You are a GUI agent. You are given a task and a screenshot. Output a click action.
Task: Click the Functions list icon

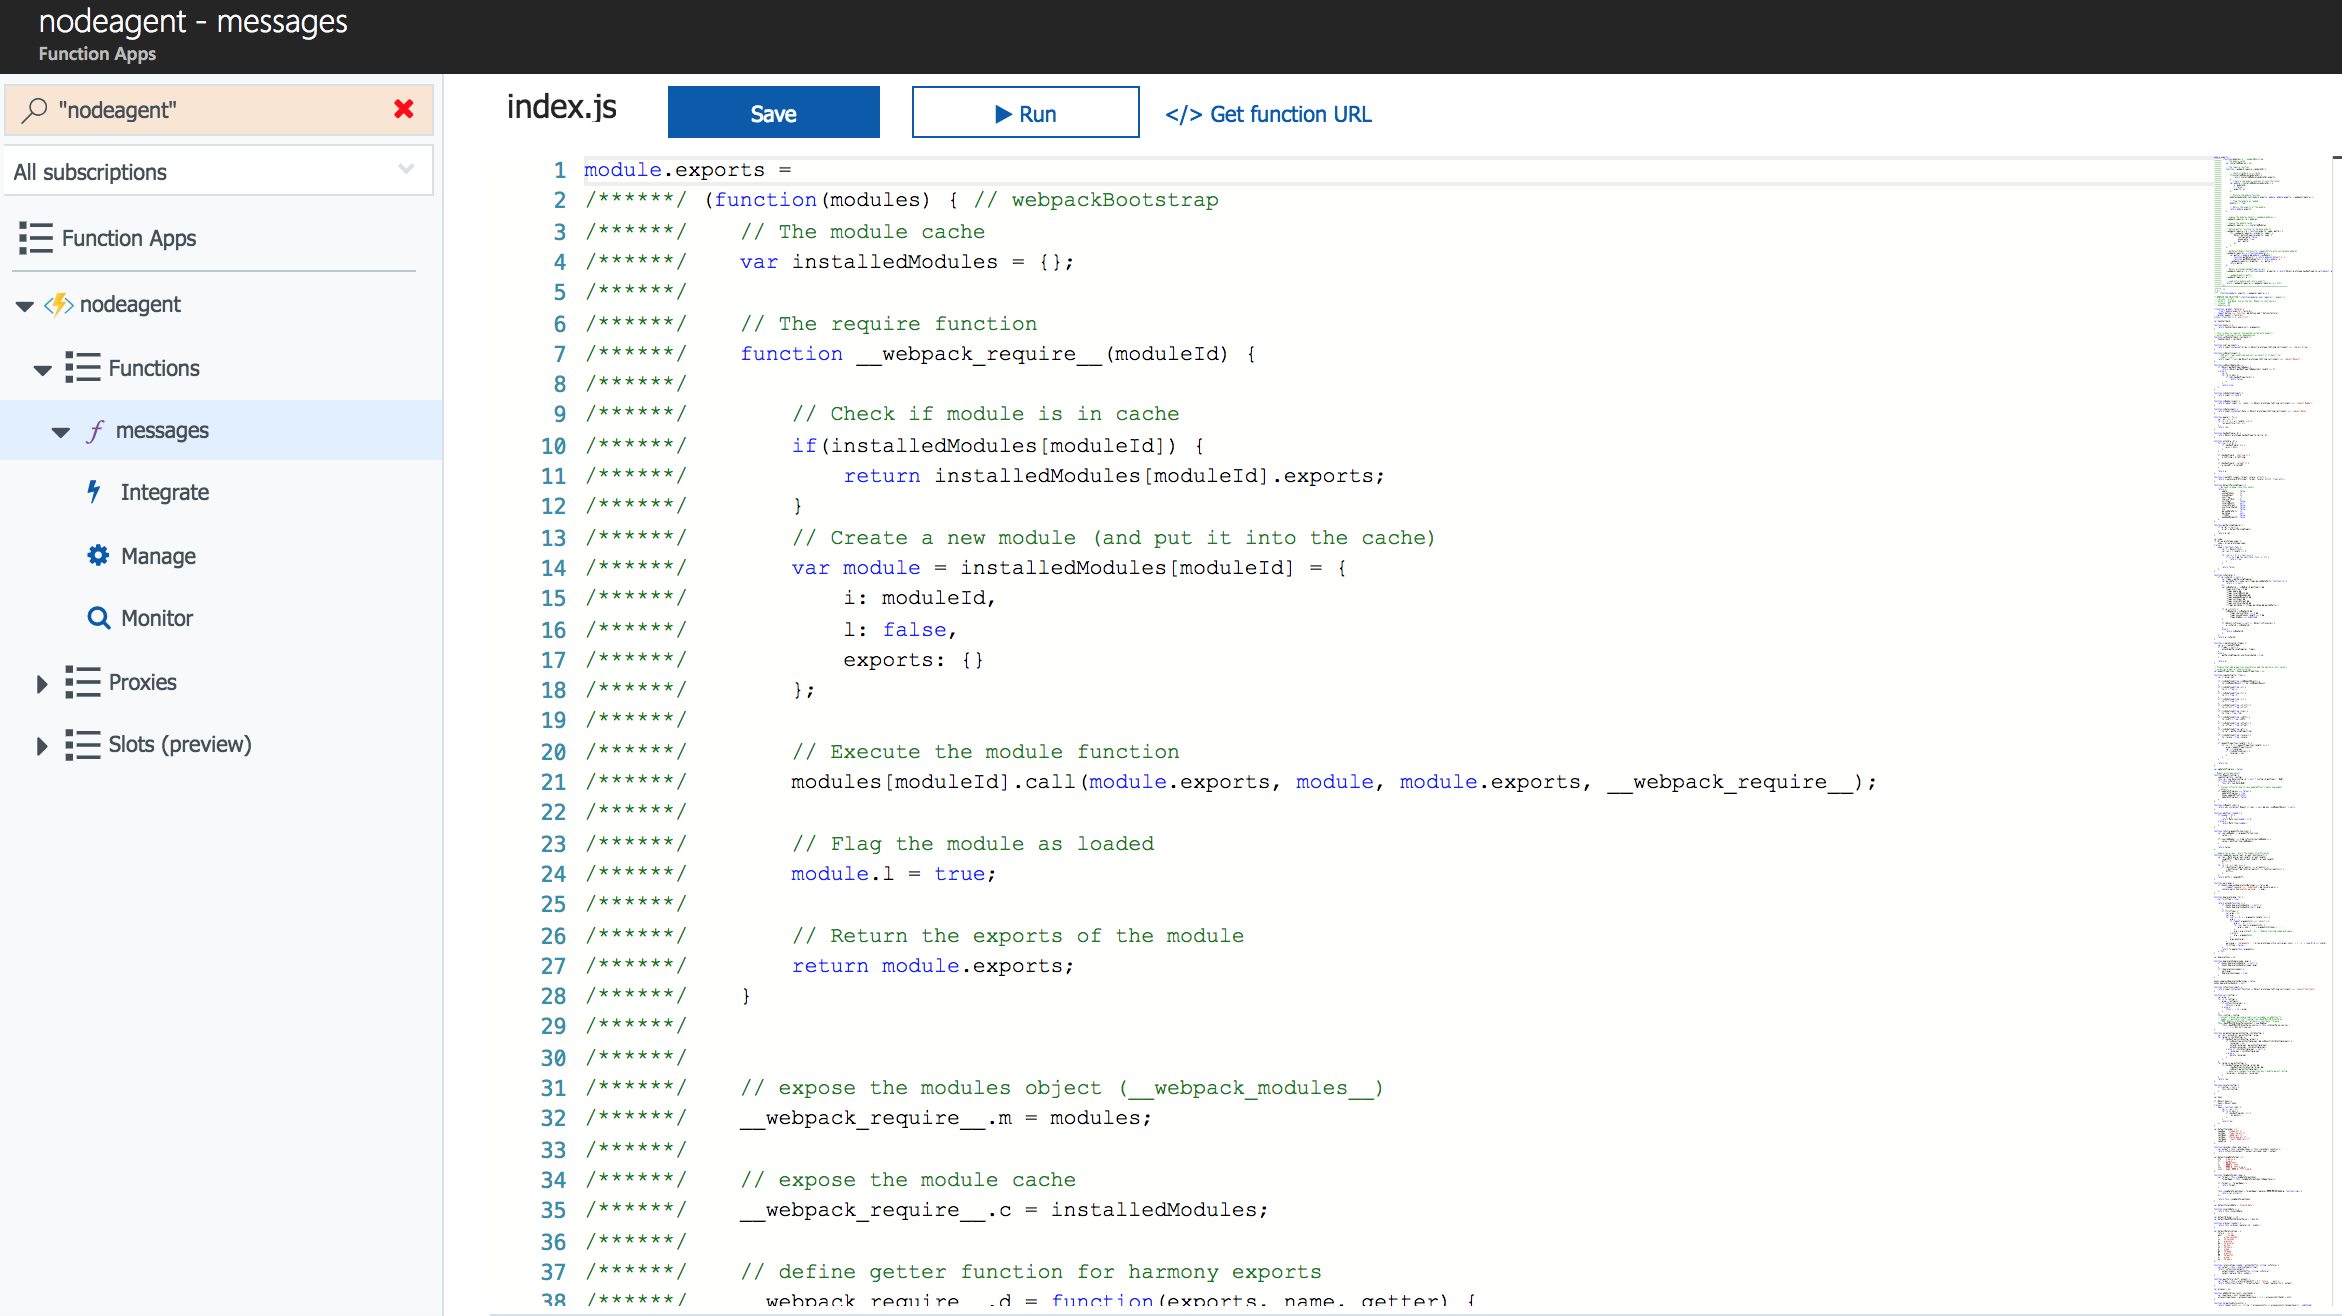click(x=83, y=368)
